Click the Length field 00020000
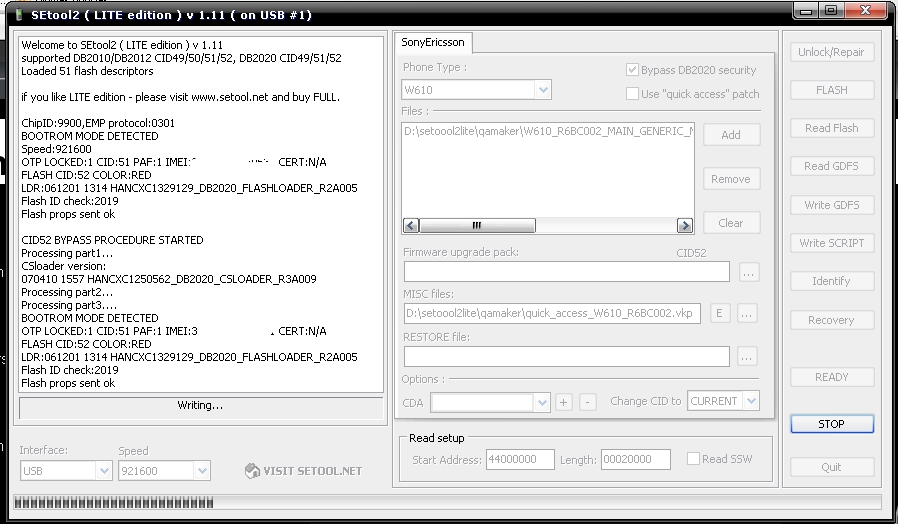898x524 pixels. [x=636, y=459]
